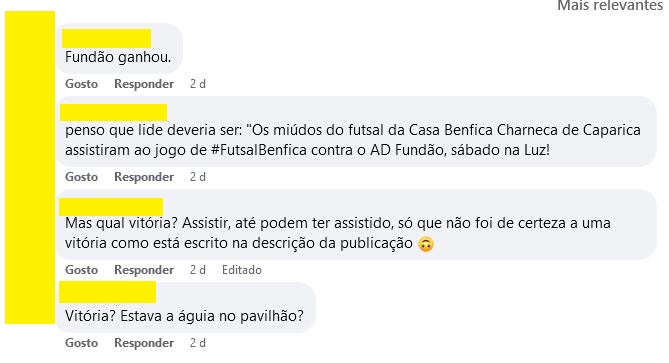Open the author name above "Vitória? Estava a águia"
669x363 pixels.
coord(108,292)
